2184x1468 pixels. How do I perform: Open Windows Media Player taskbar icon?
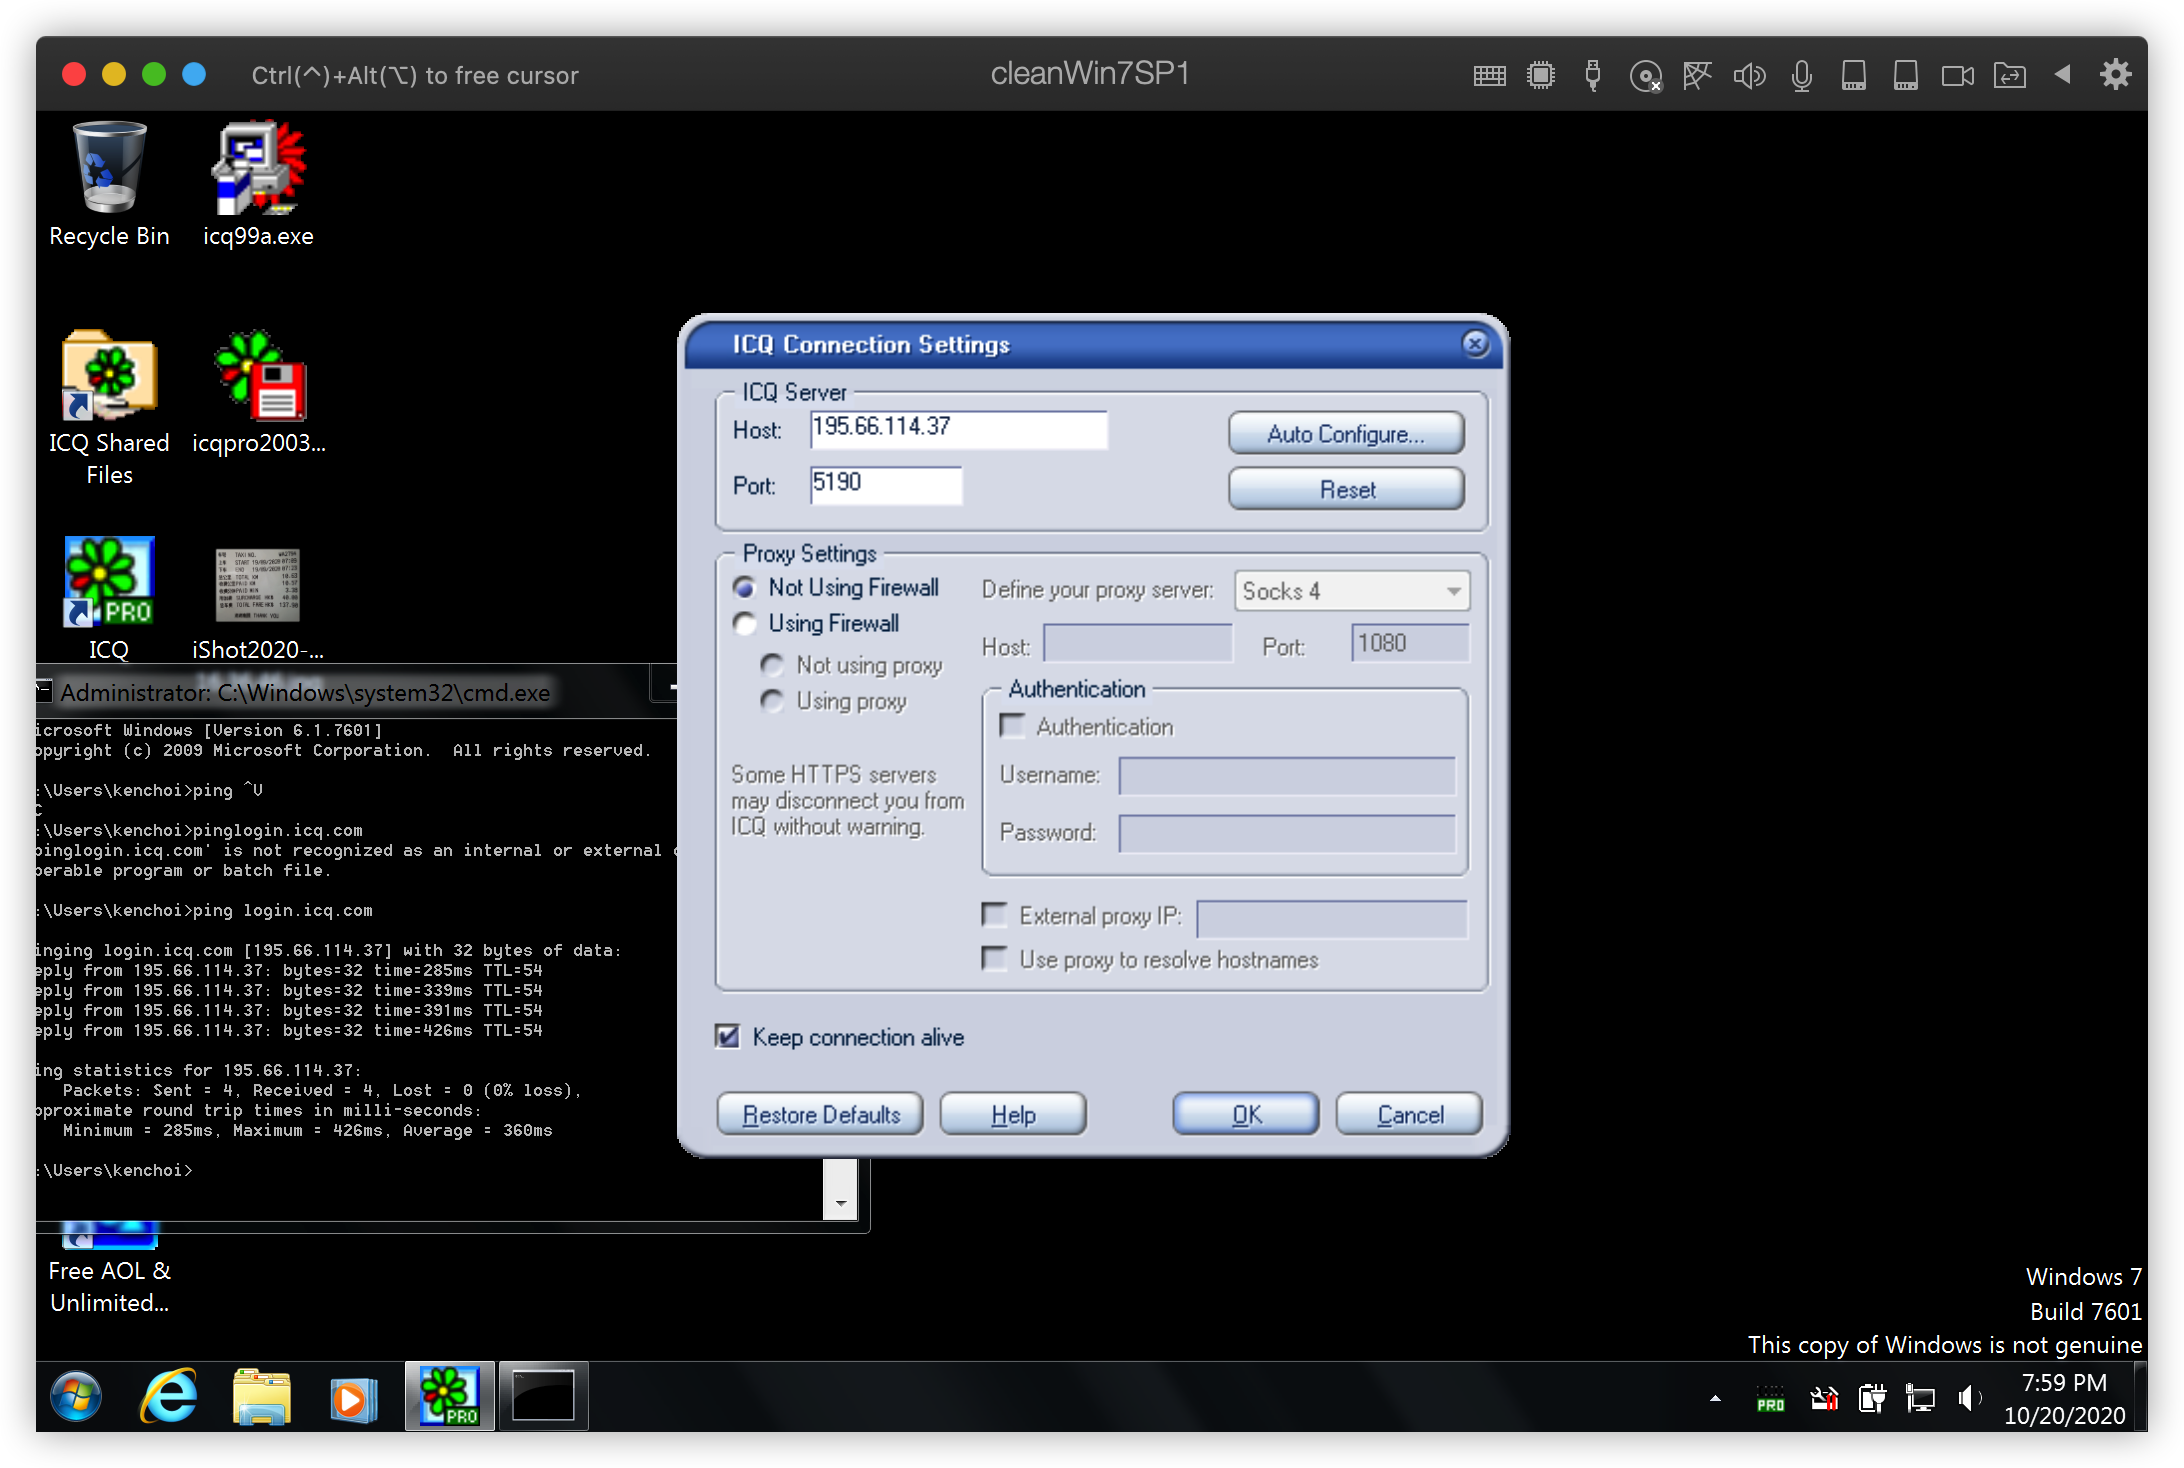tap(354, 1396)
